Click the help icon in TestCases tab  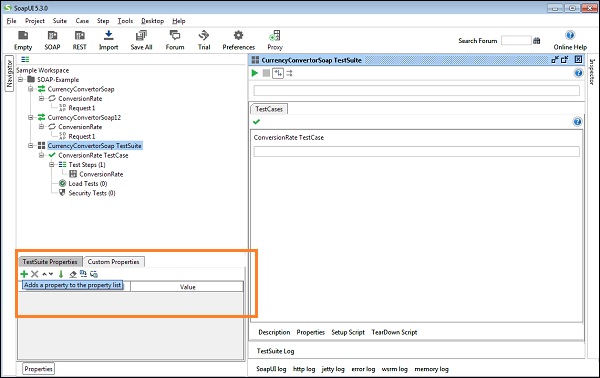(x=577, y=122)
